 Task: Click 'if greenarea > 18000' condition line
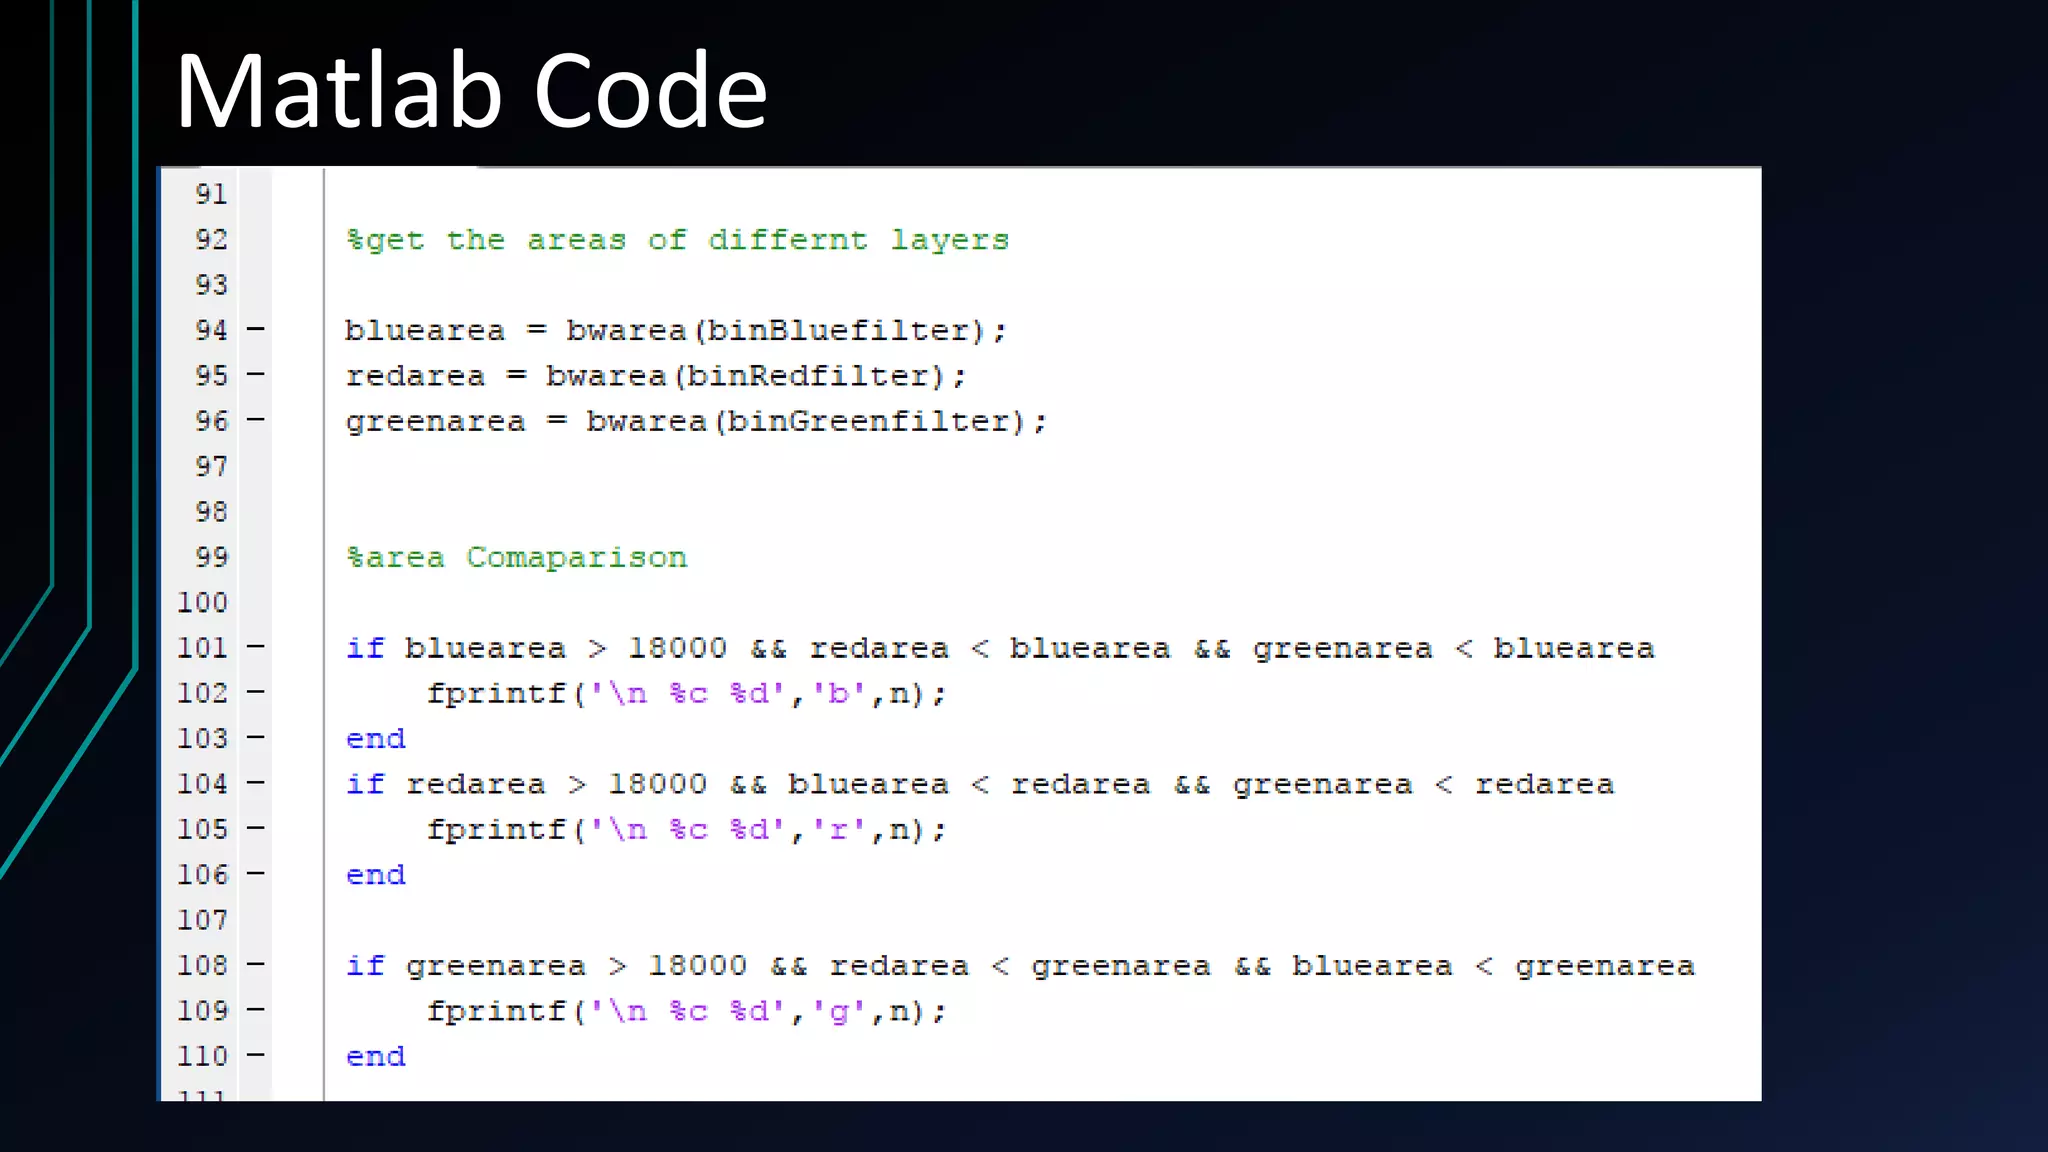1020,967
